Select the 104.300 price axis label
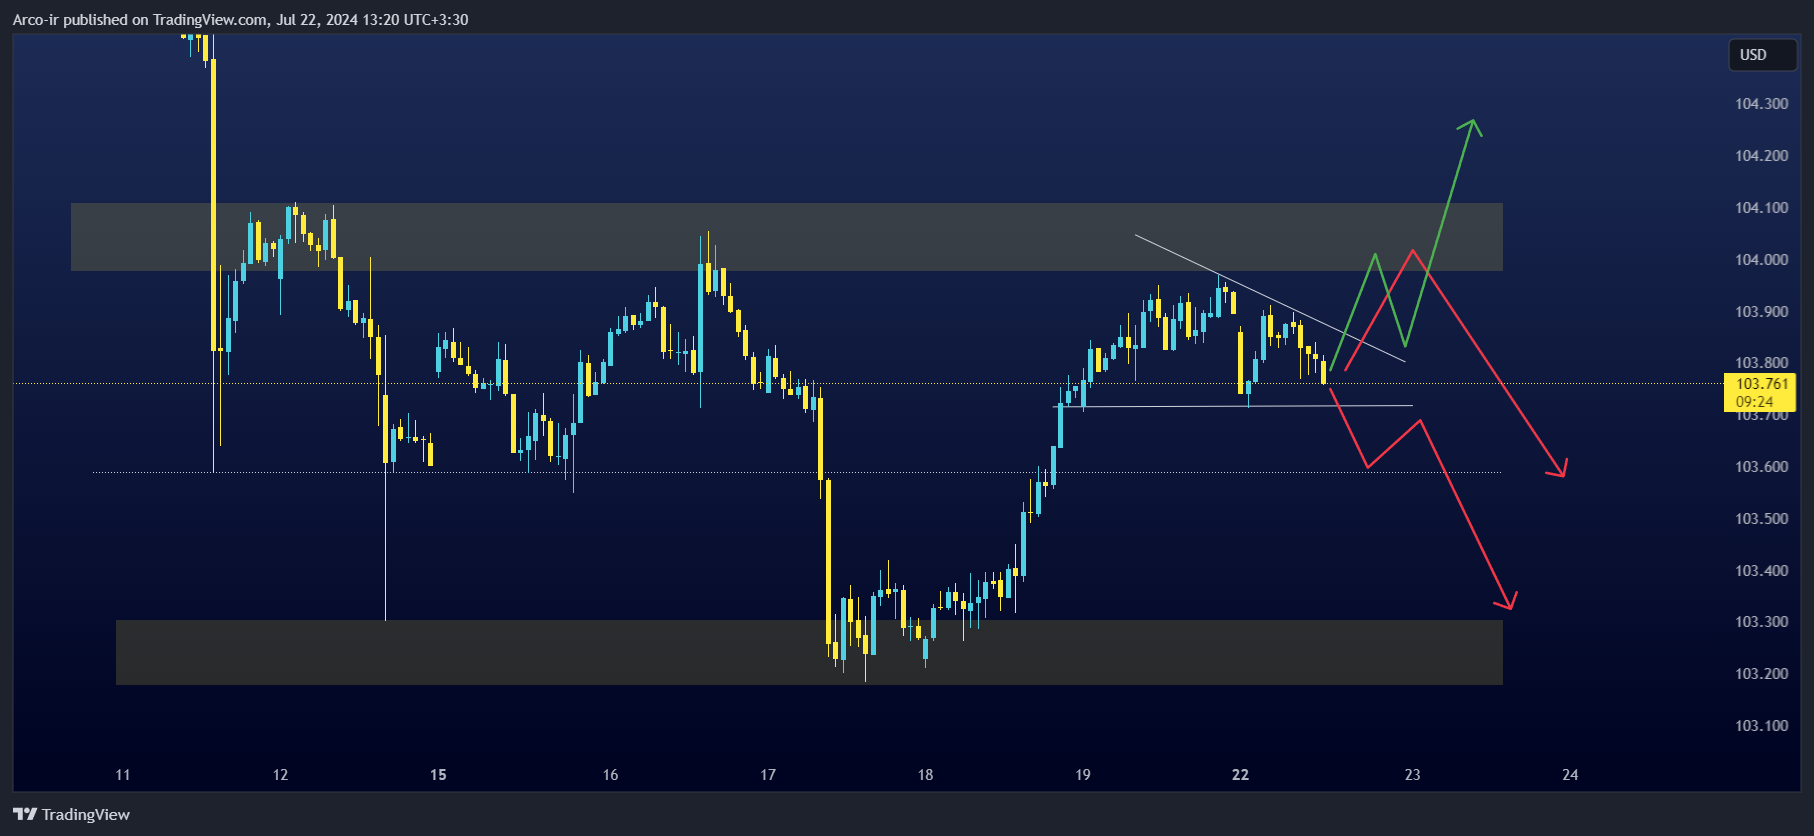 click(1761, 104)
